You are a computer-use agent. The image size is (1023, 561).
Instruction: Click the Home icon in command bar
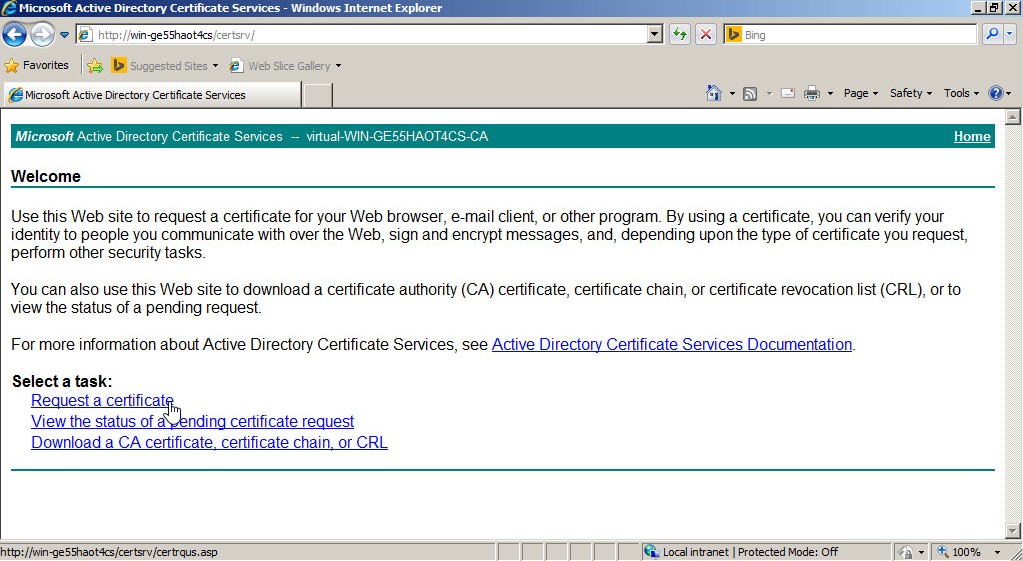tap(713, 93)
